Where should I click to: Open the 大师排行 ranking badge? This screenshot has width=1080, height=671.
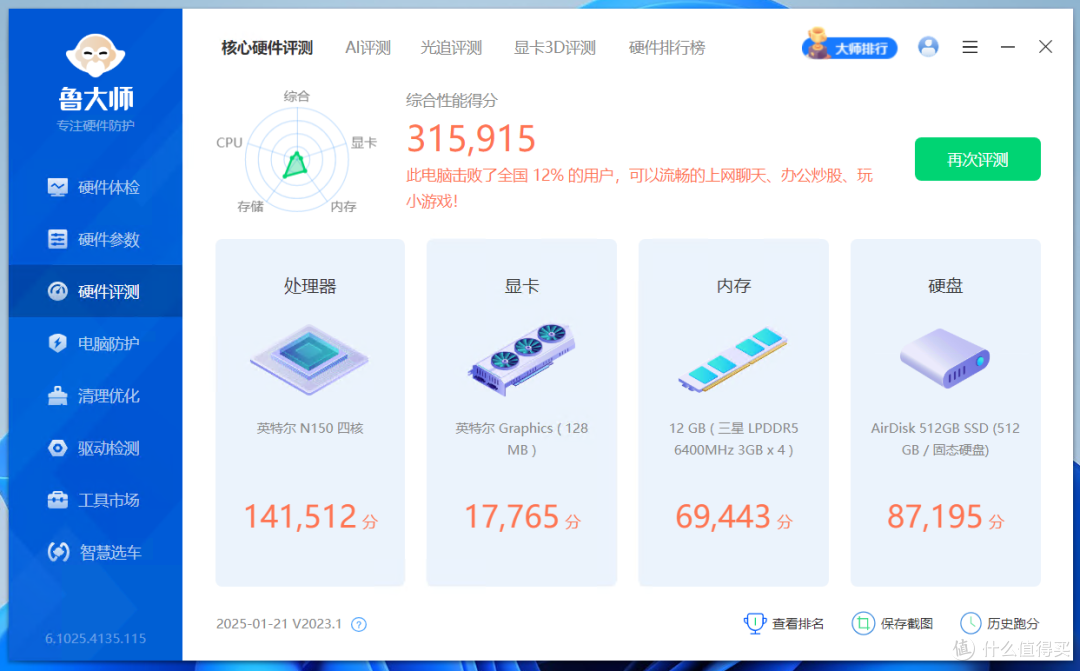click(x=850, y=45)
